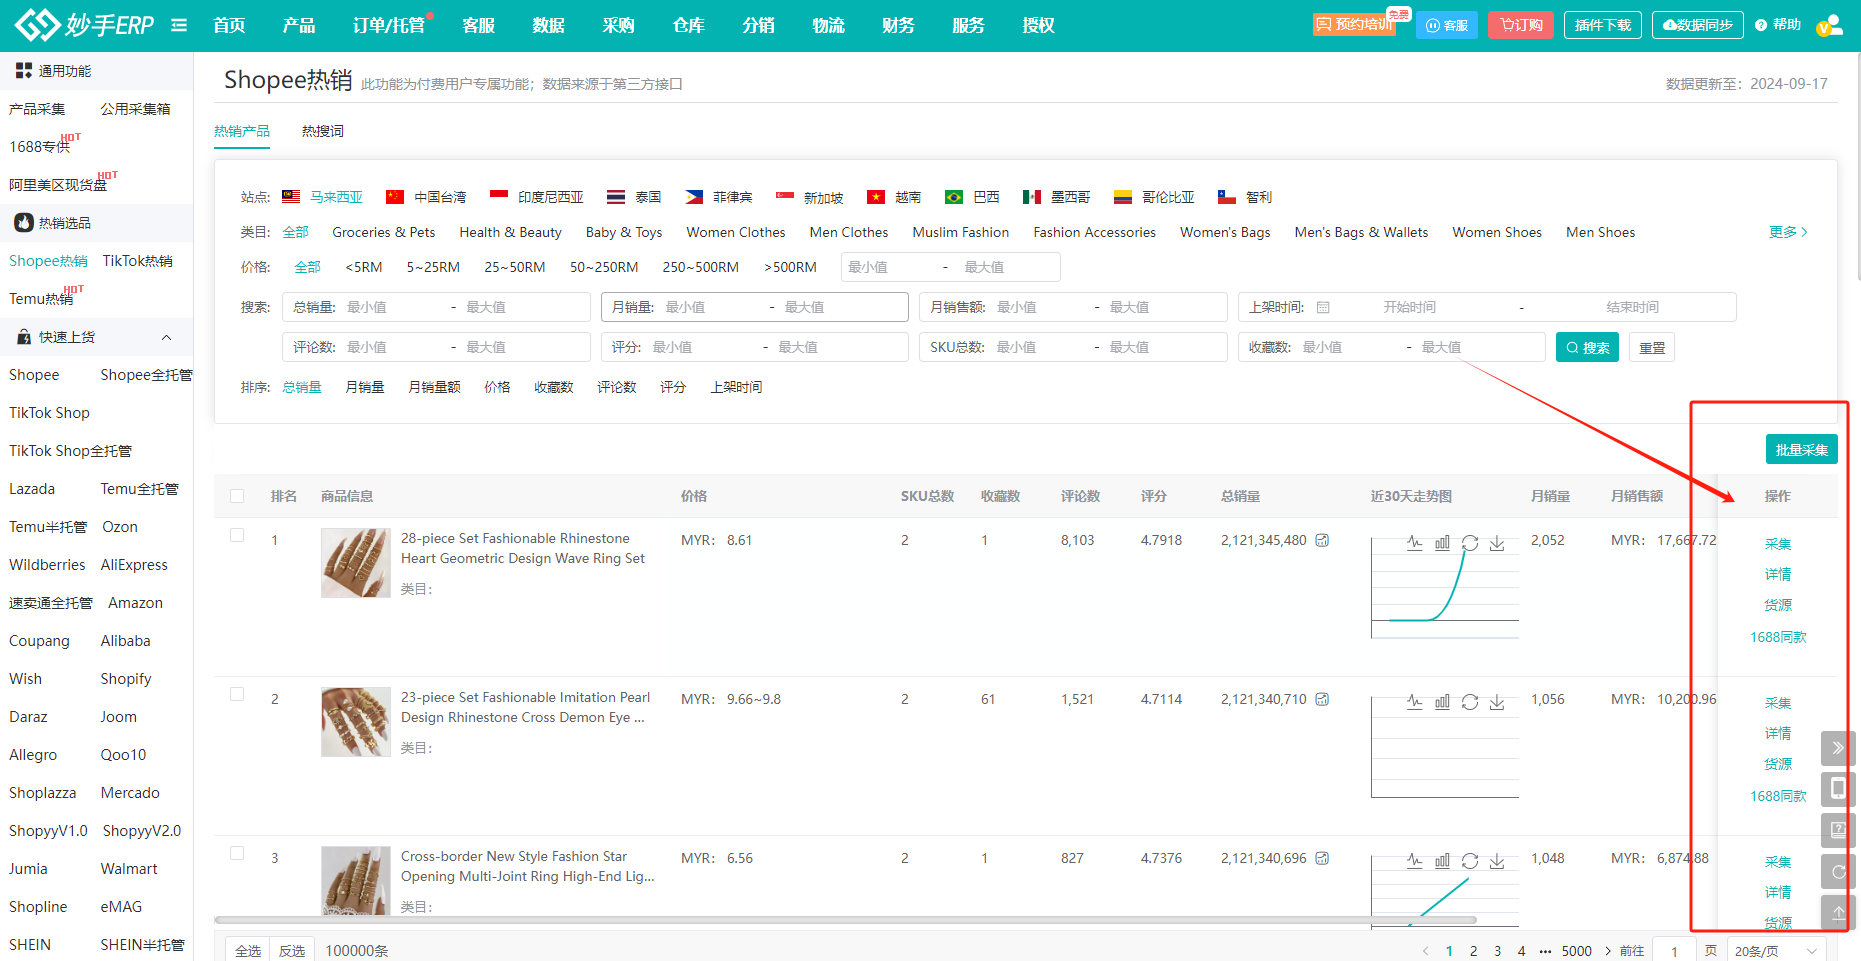
Task: Open the 20条/页 page size dropdown
Action: 1776,951
